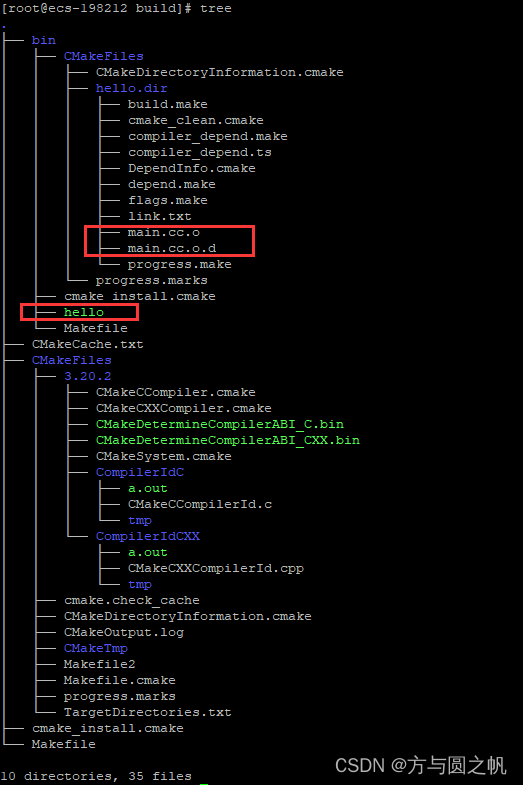Click 'CMakeDirectoryInformation.cmake' listed above hello.dir
This screenshot has height=785, width=523.
220,73
